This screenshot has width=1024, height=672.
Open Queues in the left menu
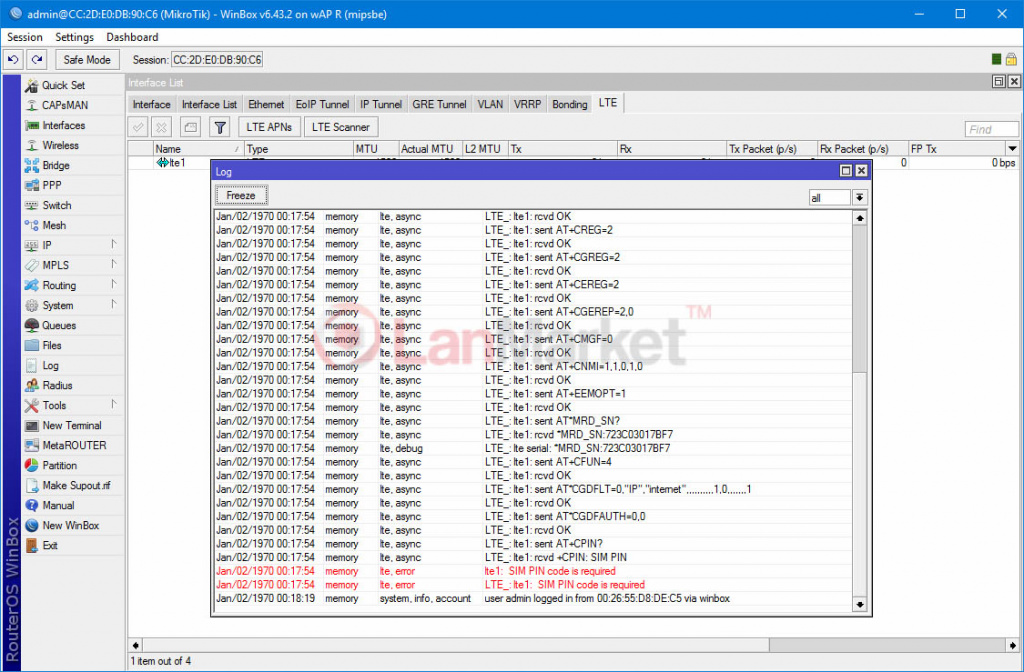click(58, 325)
